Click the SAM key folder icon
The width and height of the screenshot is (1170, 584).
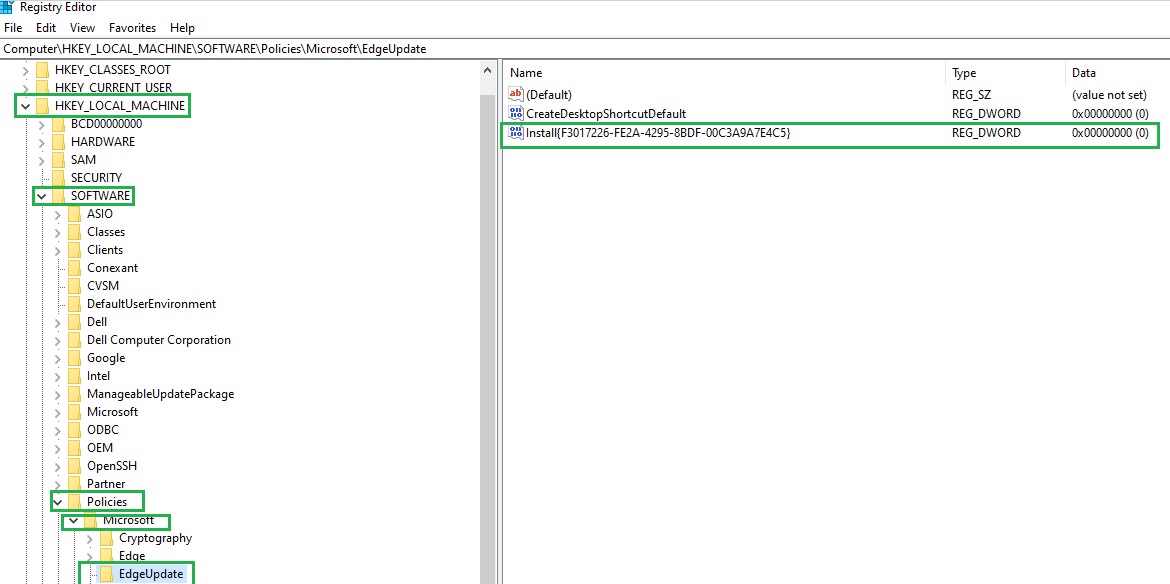(x=58, y=160)
